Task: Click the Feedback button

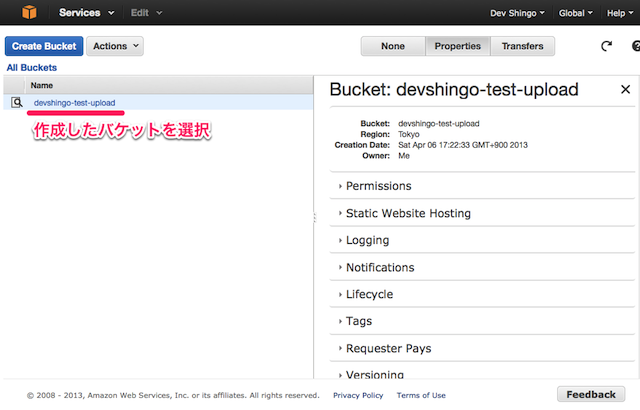Action: coord(591,394)
